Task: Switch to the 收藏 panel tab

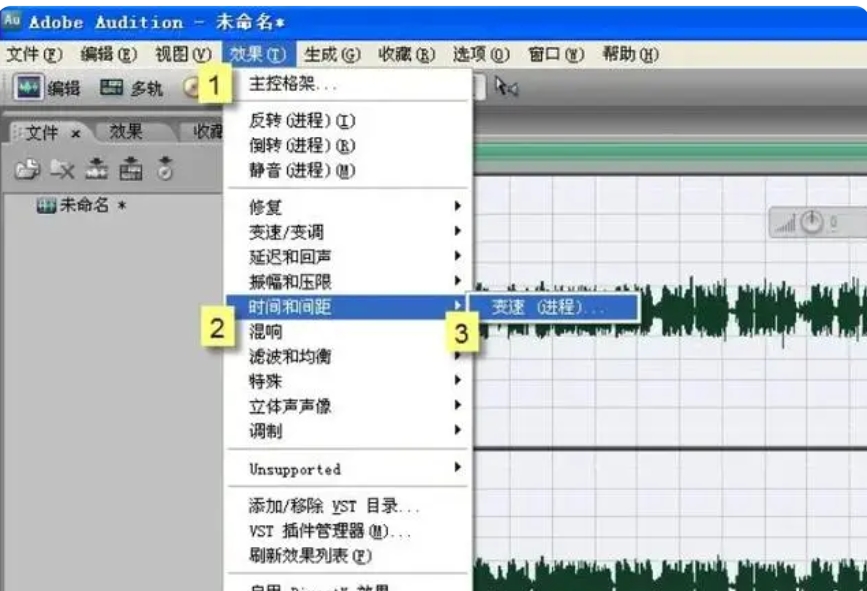Action: 207,132
